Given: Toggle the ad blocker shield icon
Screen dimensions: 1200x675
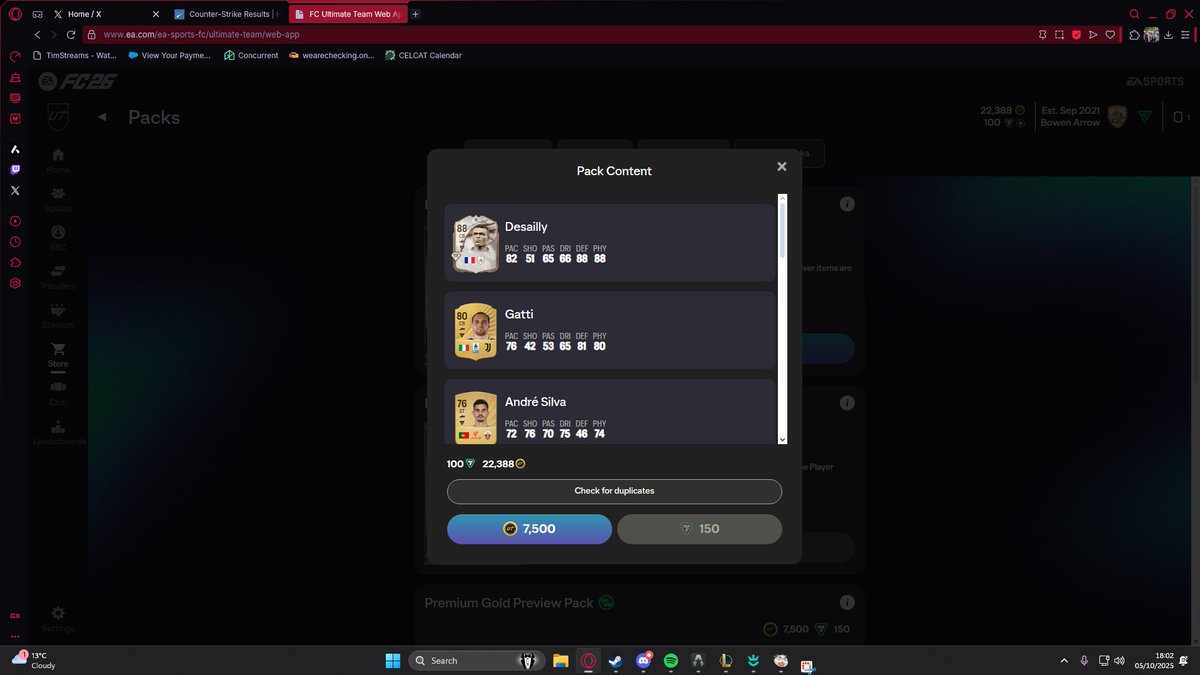Looking at the screenshot, I should 1075,34.
